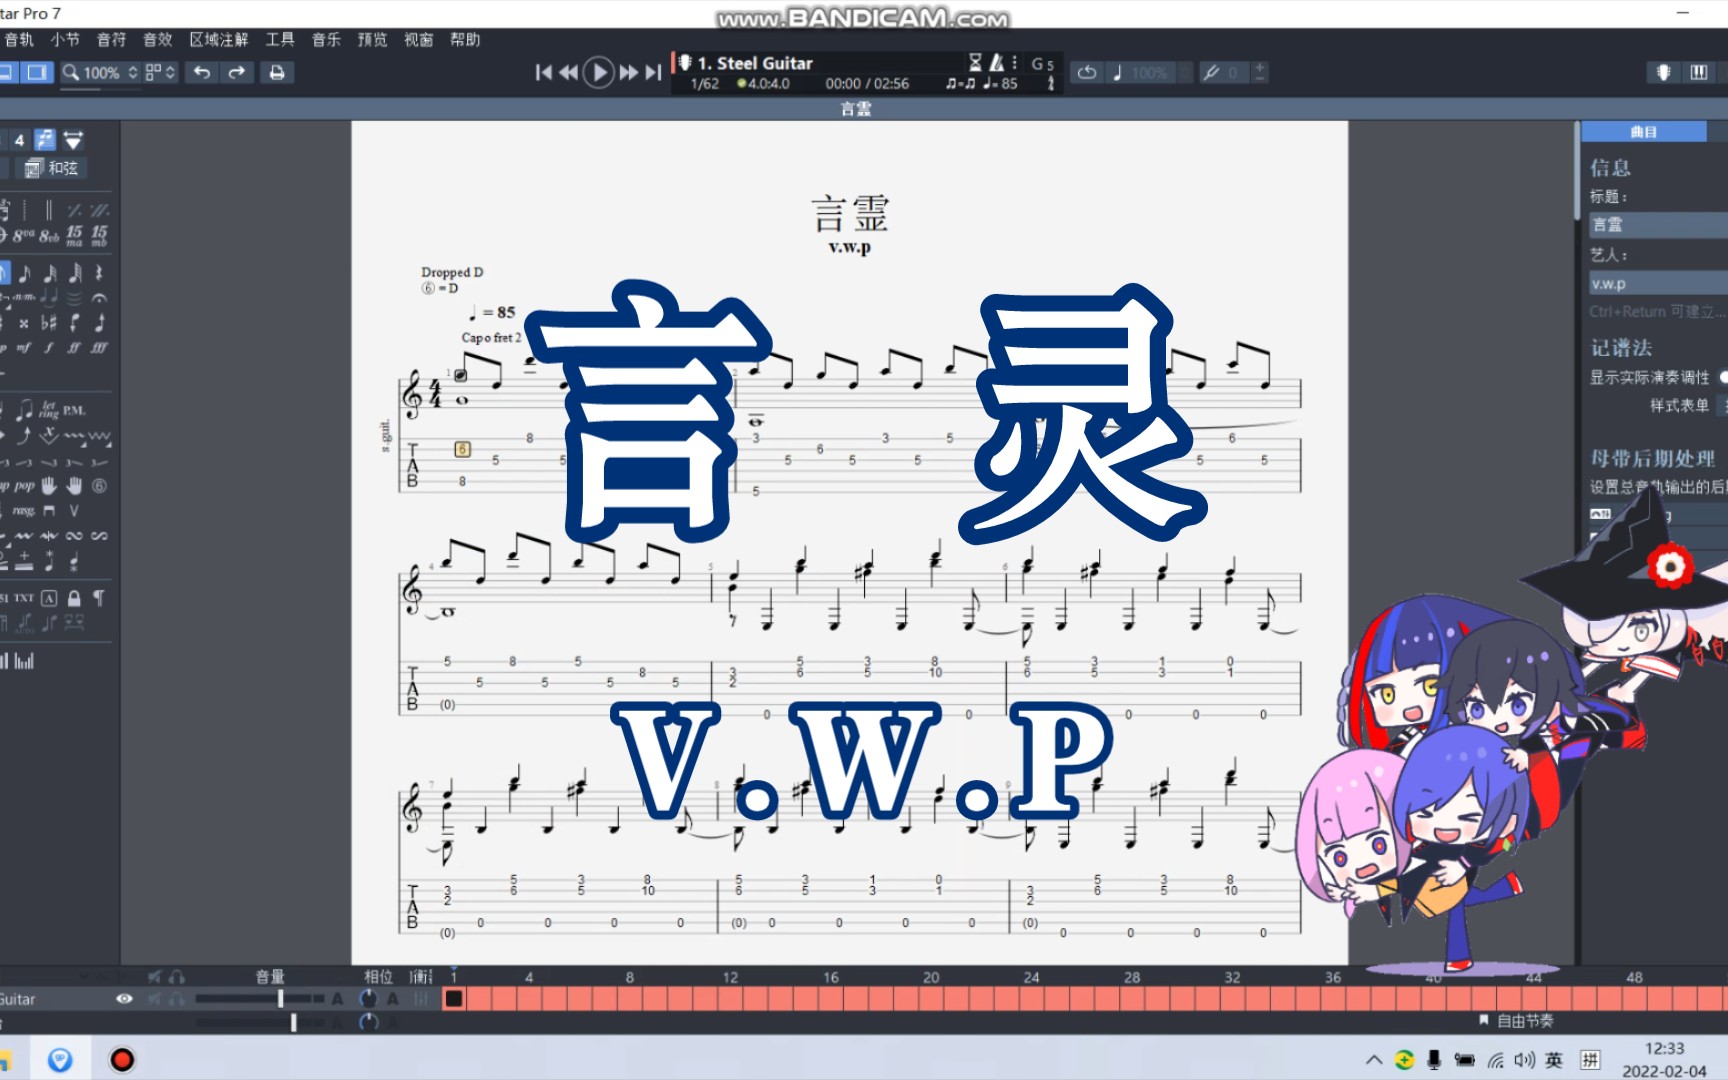Open the layout view dropdown
The image size is (1728, 1080).
tap(160, 72)
